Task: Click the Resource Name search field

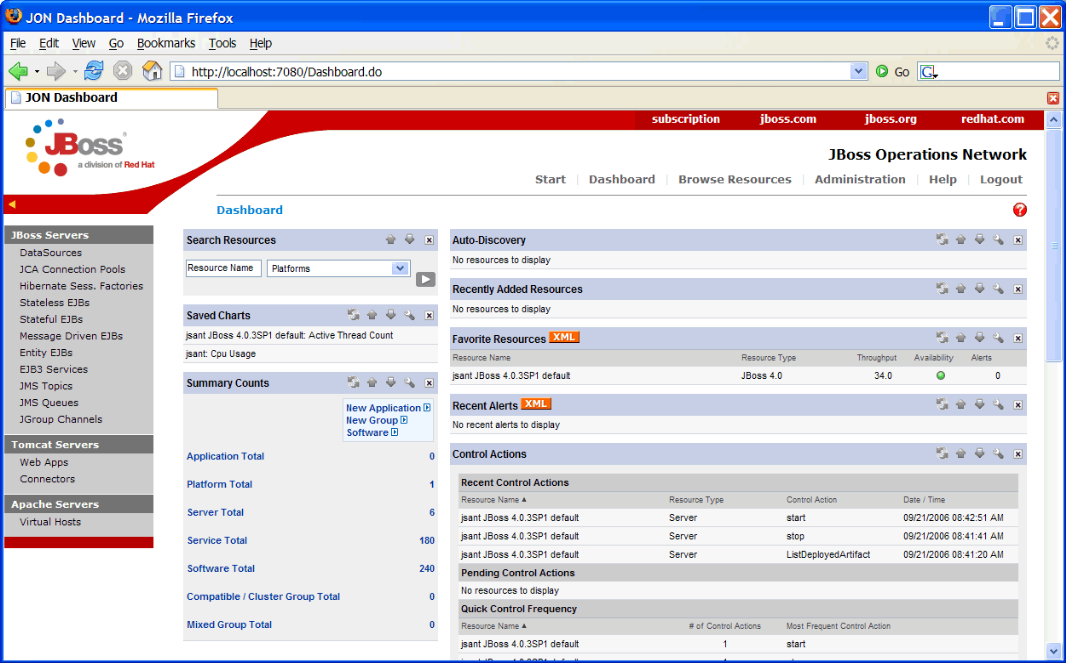Action: pos(223,268)
